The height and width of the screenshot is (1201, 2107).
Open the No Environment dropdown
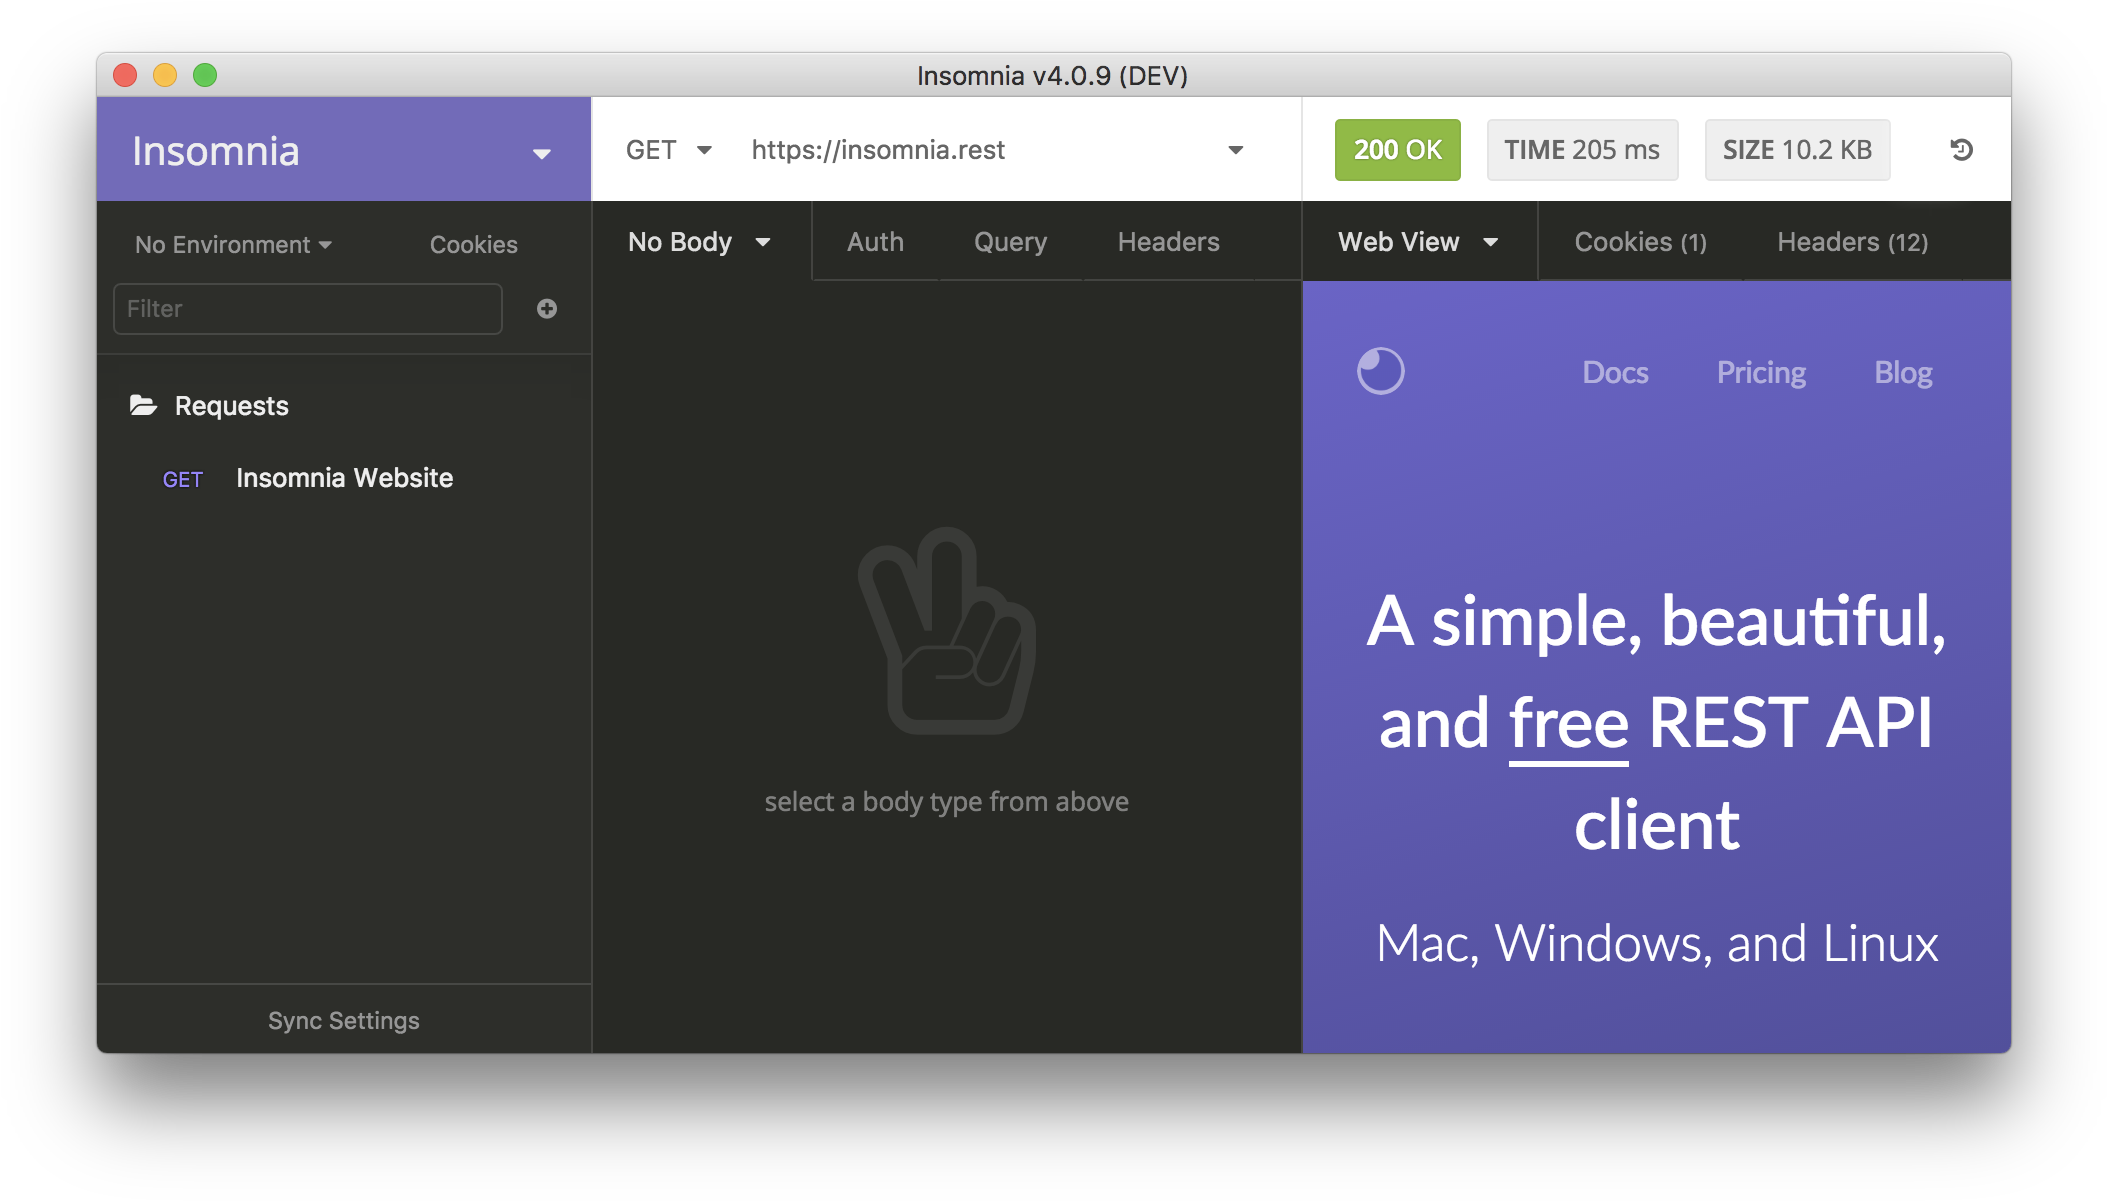click(x=233, y=245)
